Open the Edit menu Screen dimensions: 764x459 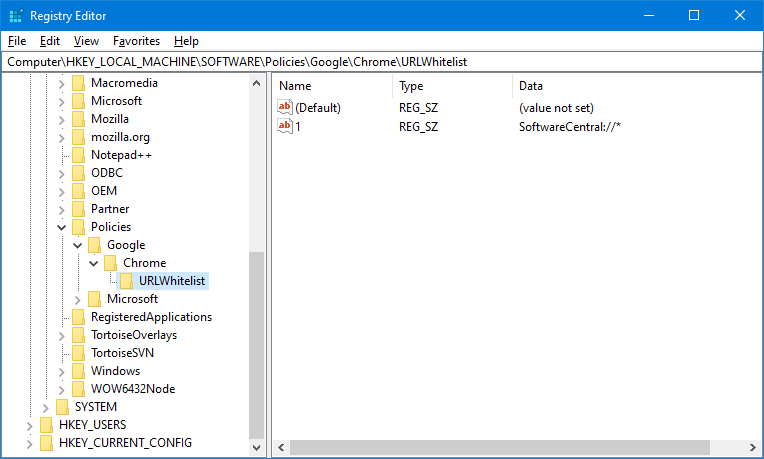click(50, 41)
